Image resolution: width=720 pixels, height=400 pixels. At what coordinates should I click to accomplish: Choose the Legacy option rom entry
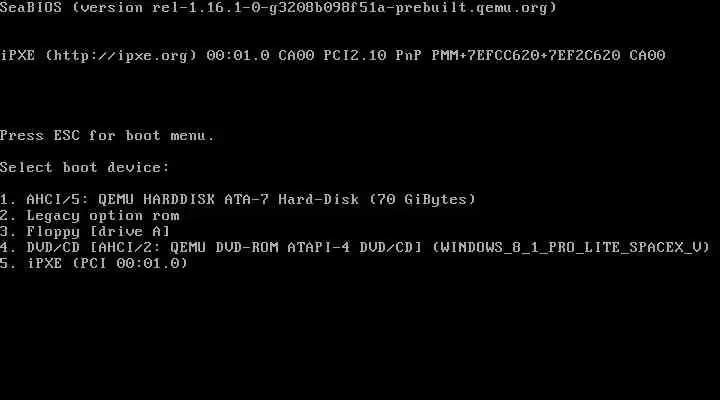(x=90, y=215)
